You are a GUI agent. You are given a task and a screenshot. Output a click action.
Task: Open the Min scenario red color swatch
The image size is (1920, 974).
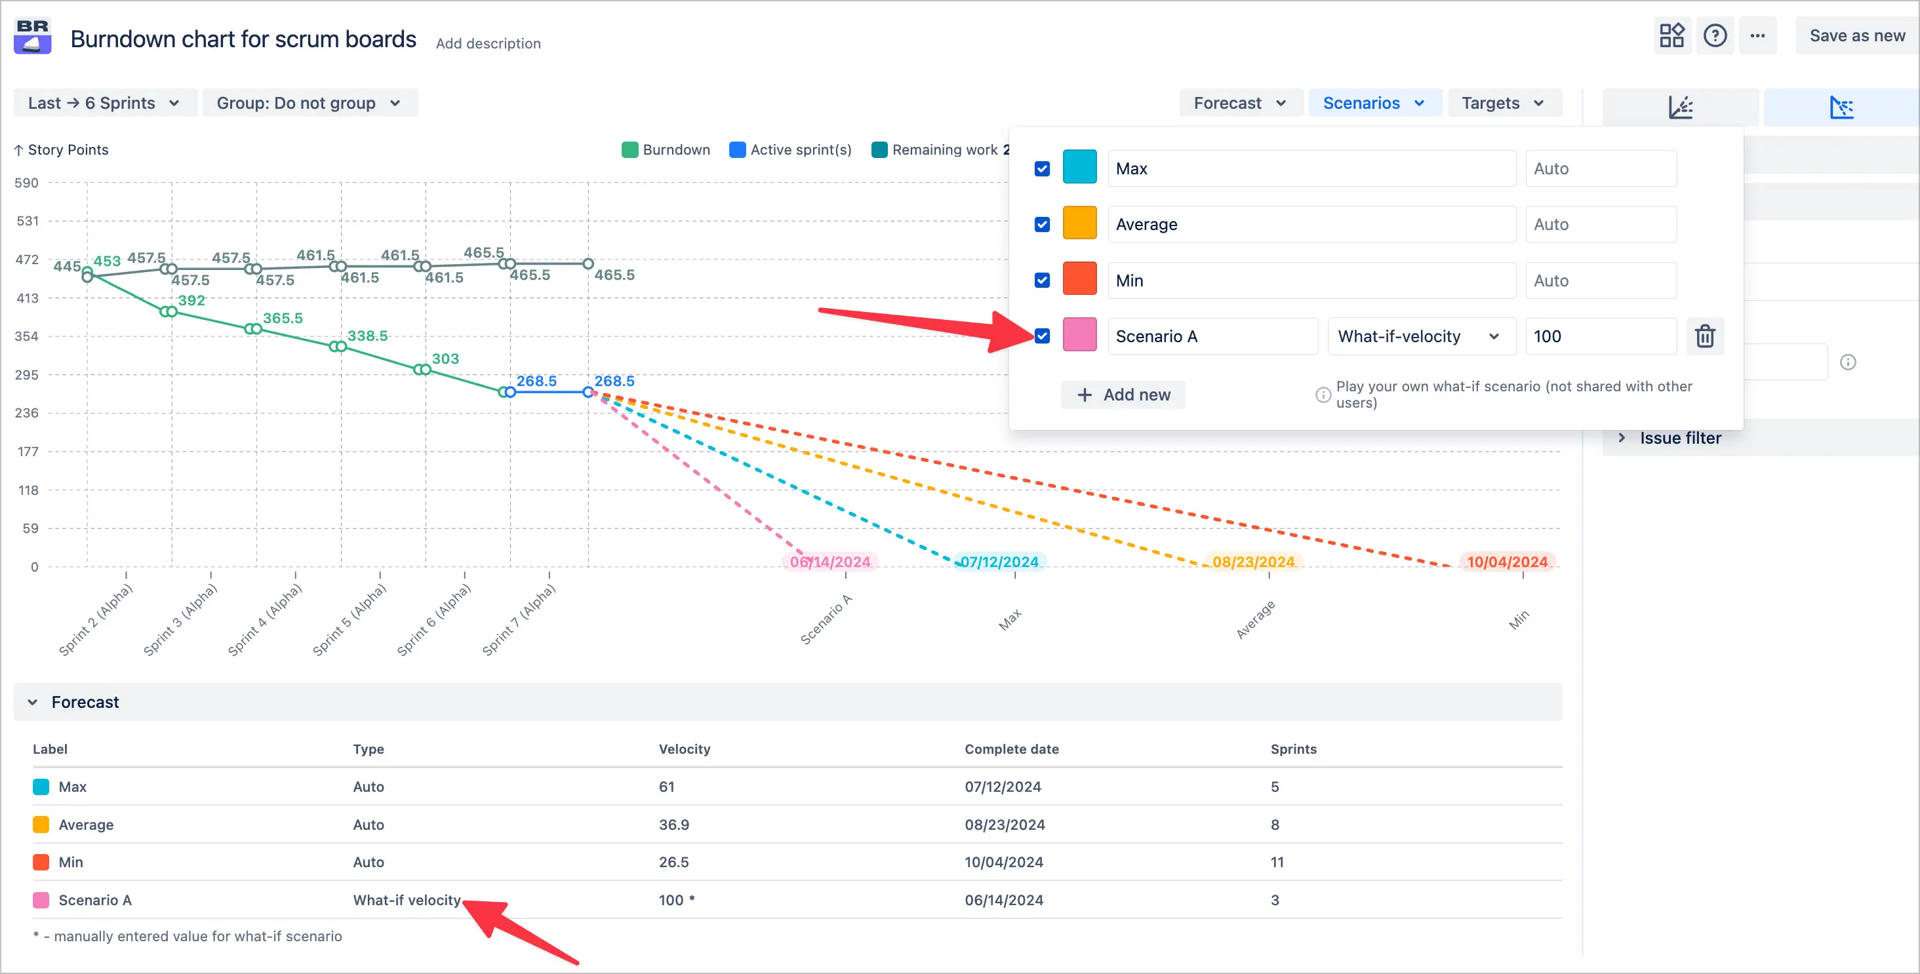pos(1080,280)
